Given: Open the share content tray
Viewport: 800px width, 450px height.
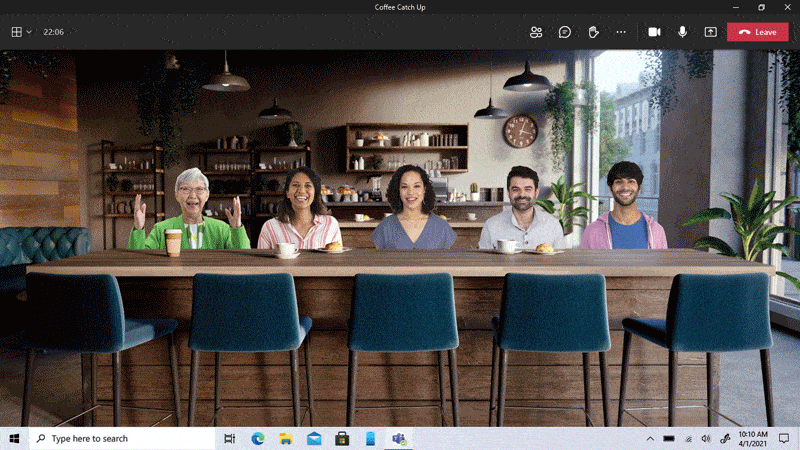Looking at the screenshot, I should (x=710, y=32).
